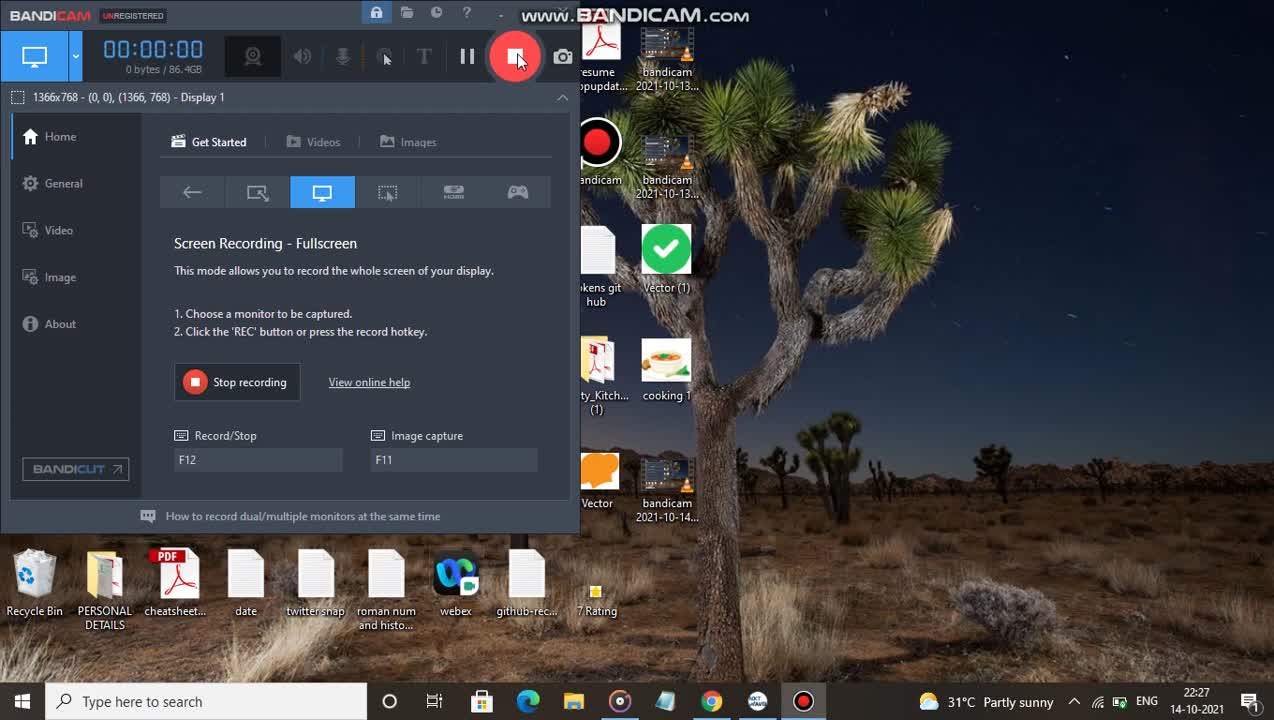Click the screen recording mode monitor button
Image resolution: width=1274 pixels, height=720 pixels.
click(x=34, y=57)
